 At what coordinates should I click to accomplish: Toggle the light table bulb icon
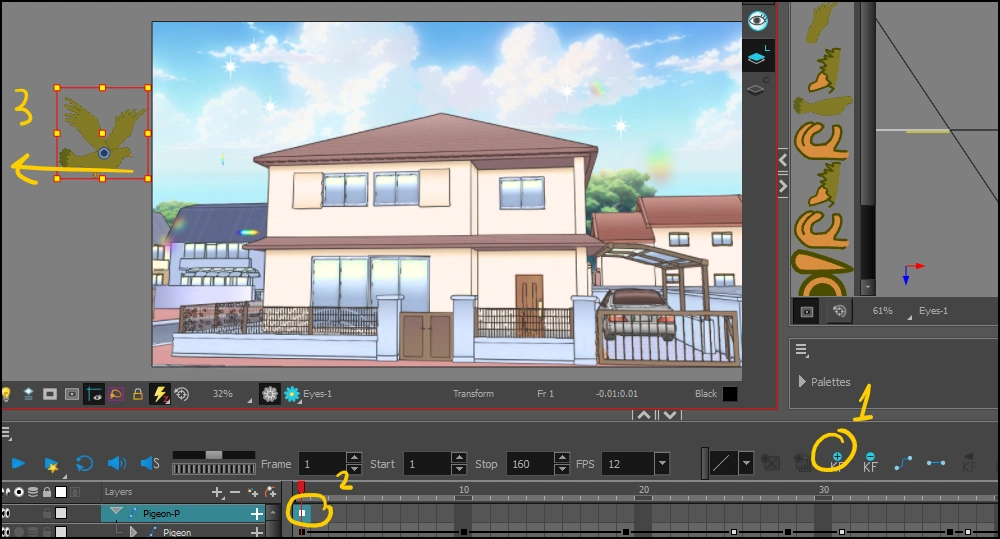pyautogui.click(x=7, y=394)
